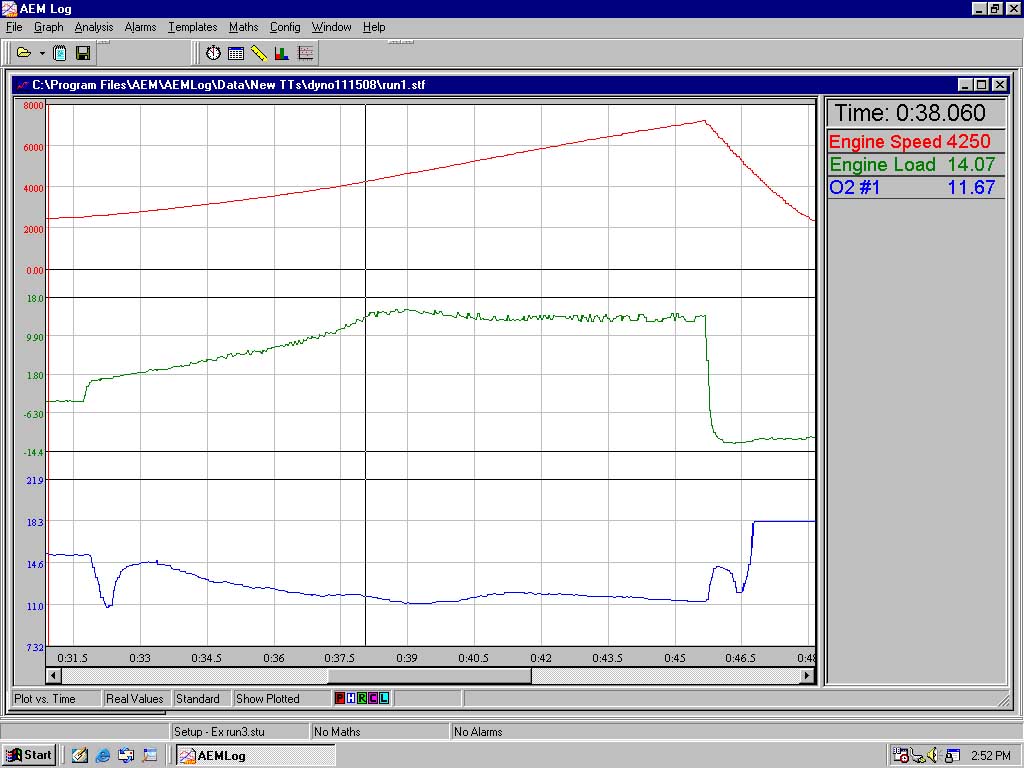Click the stopwatch toolbar icon

(x=213, y=53)
